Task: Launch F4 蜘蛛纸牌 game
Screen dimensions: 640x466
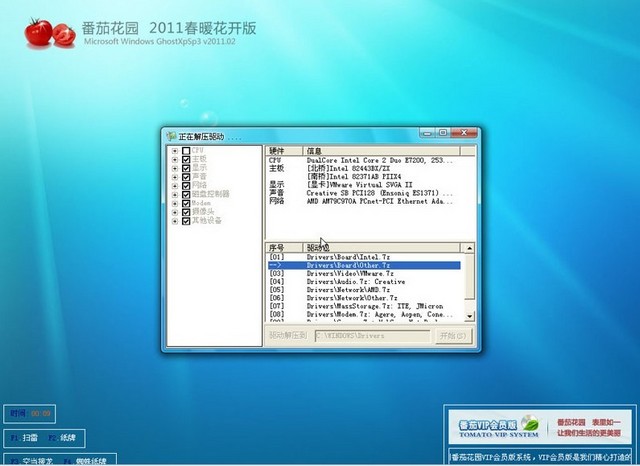Action: coord(85,462)
